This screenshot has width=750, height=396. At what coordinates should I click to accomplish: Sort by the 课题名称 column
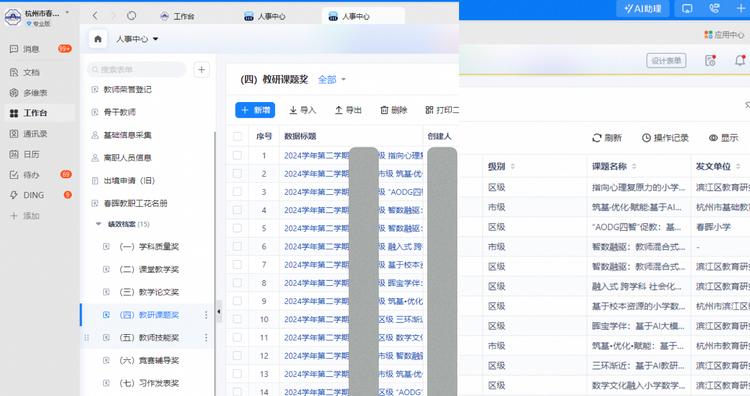tap(634, 166)
